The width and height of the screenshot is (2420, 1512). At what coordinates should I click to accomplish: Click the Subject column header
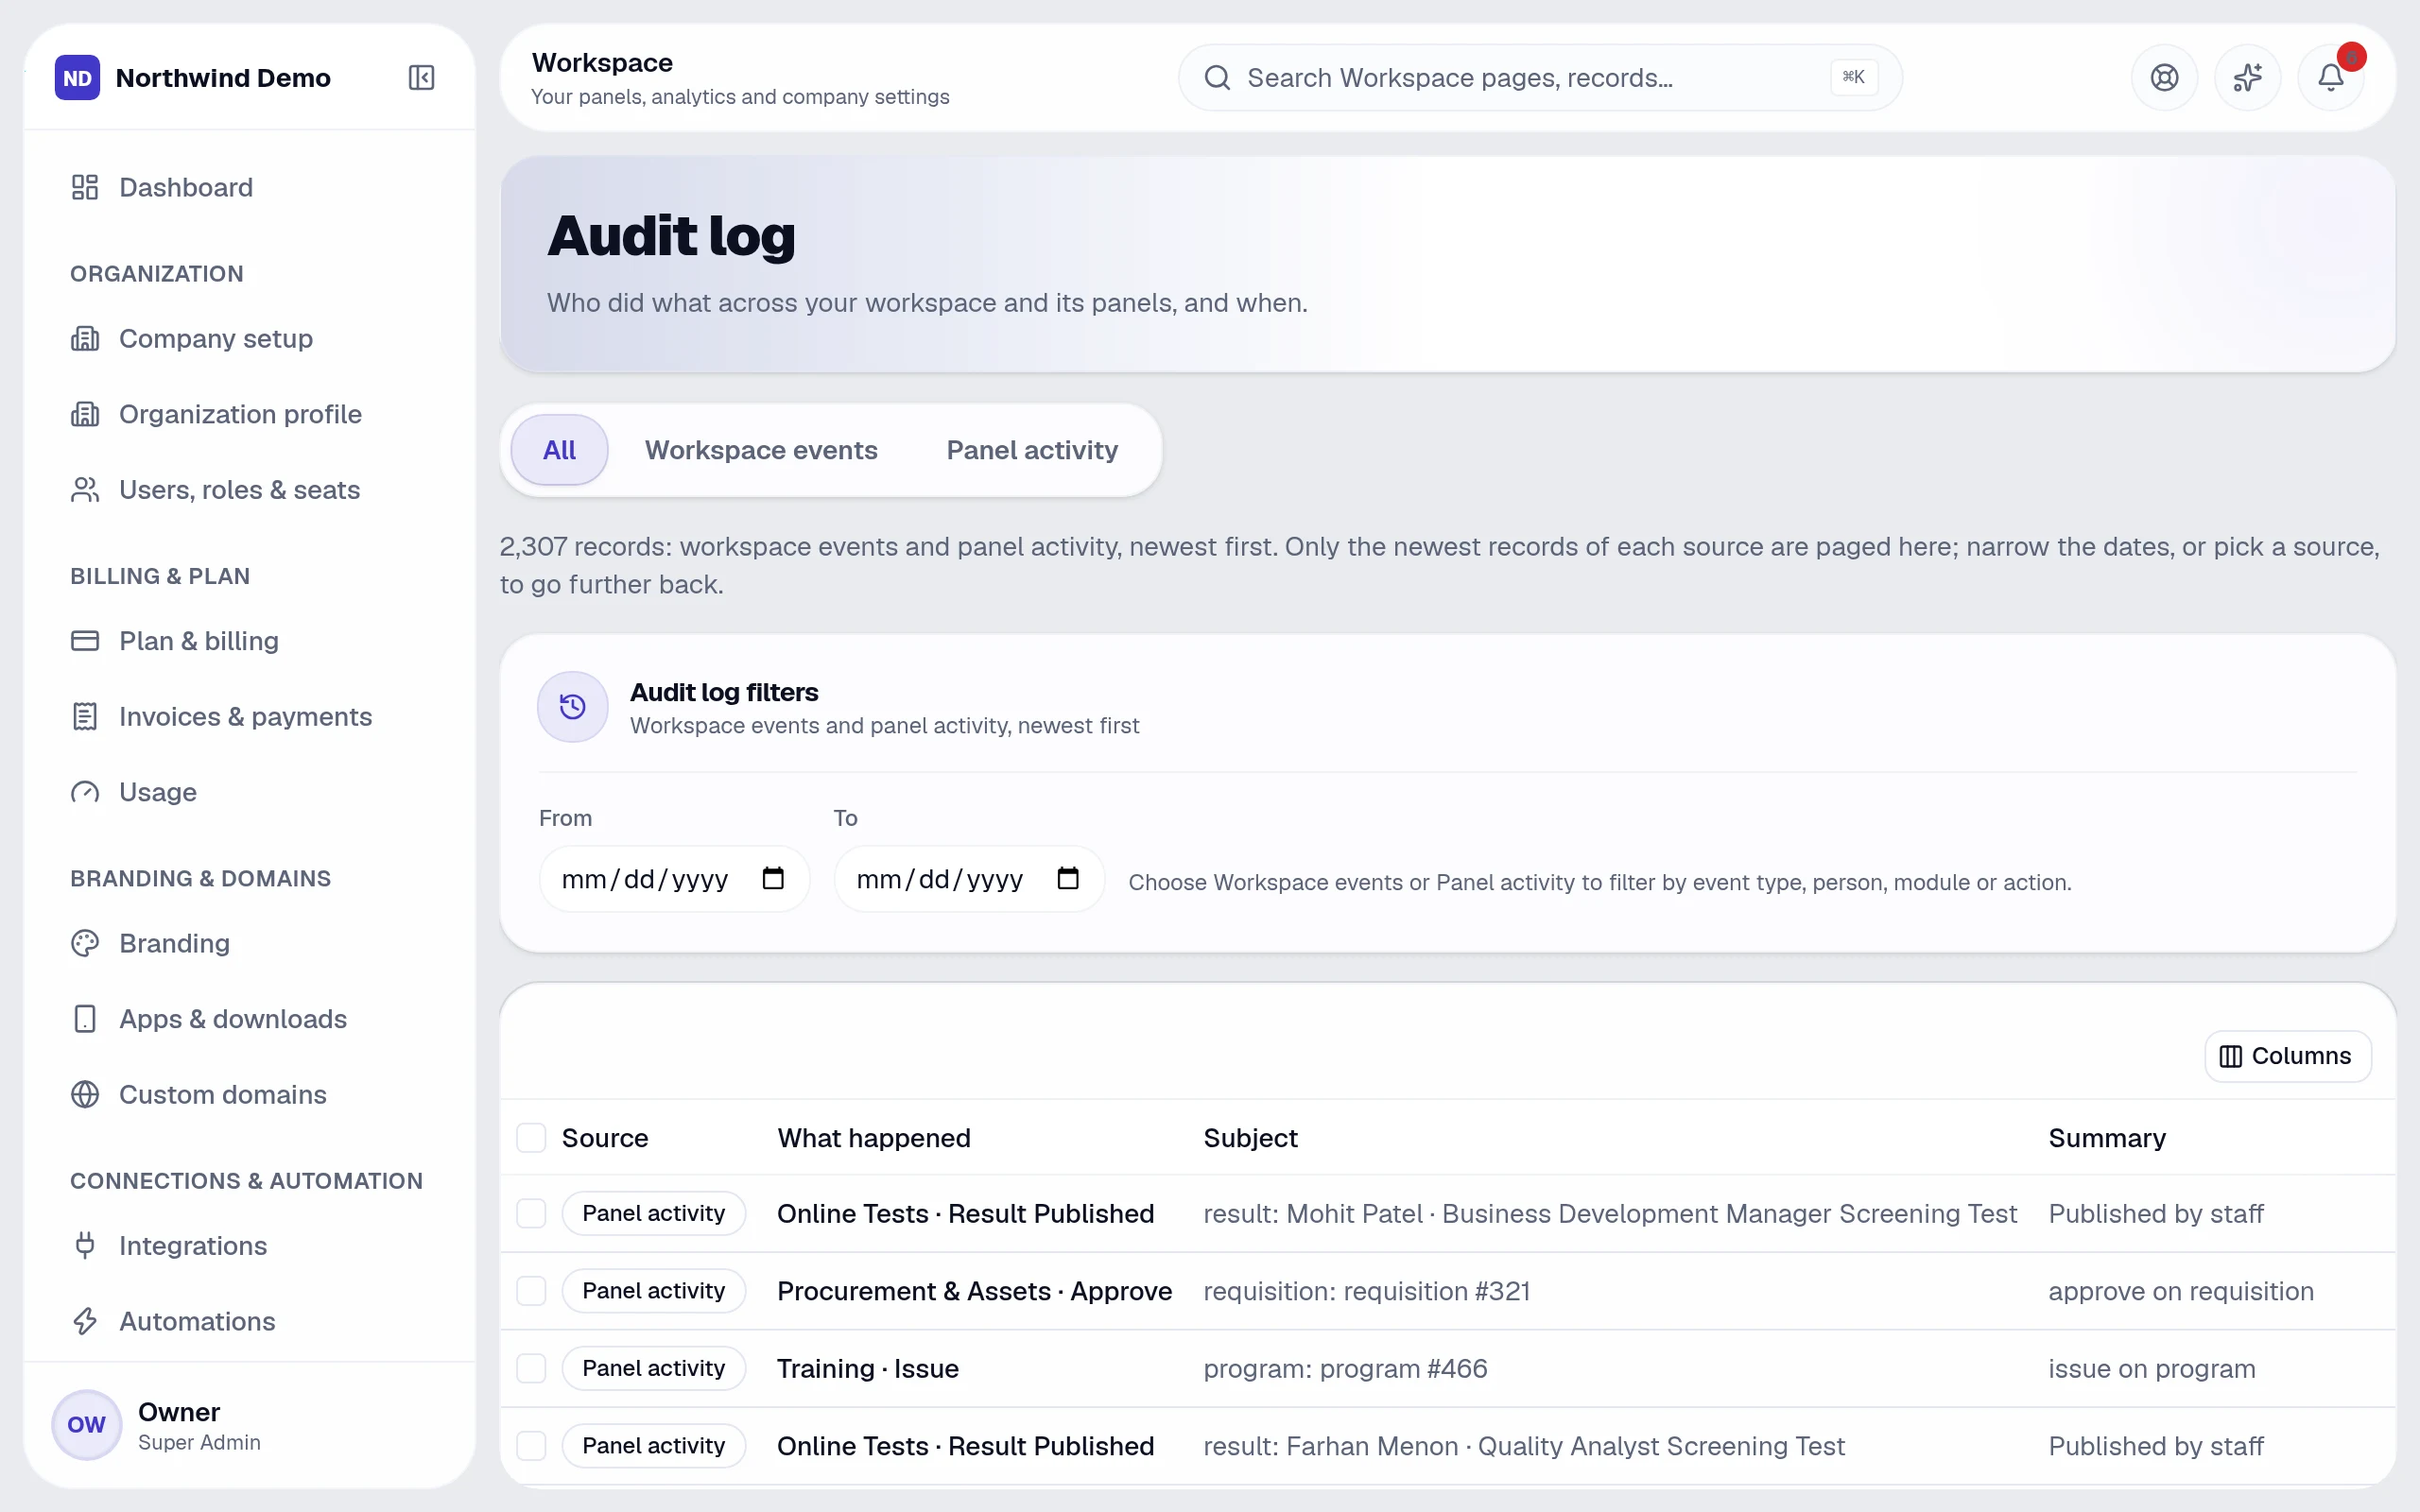(1250, 1138)
